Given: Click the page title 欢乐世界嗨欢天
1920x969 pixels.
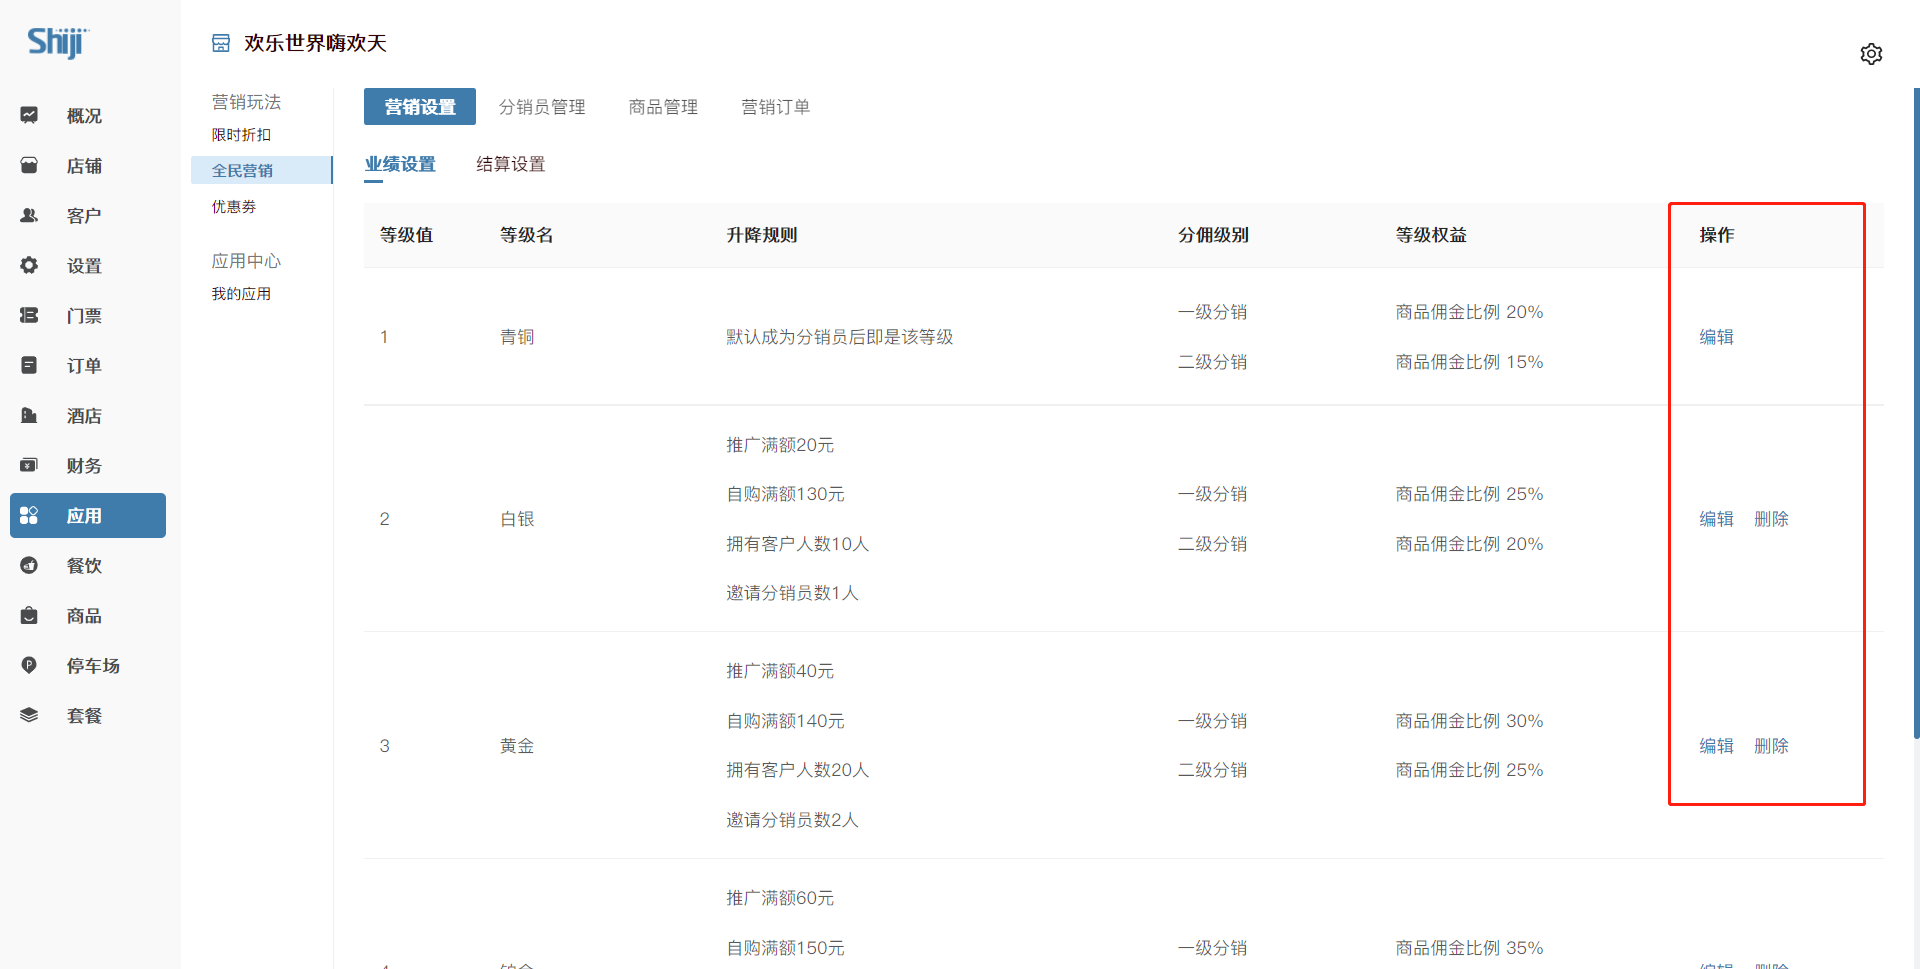Looking at the screenshot, I should 315,43.
